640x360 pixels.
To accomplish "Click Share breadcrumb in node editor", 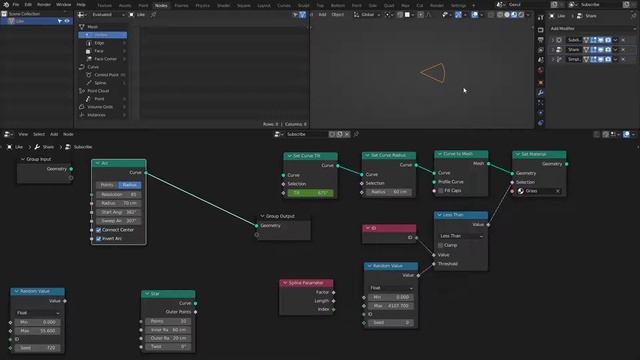I will tap(44, 147).
